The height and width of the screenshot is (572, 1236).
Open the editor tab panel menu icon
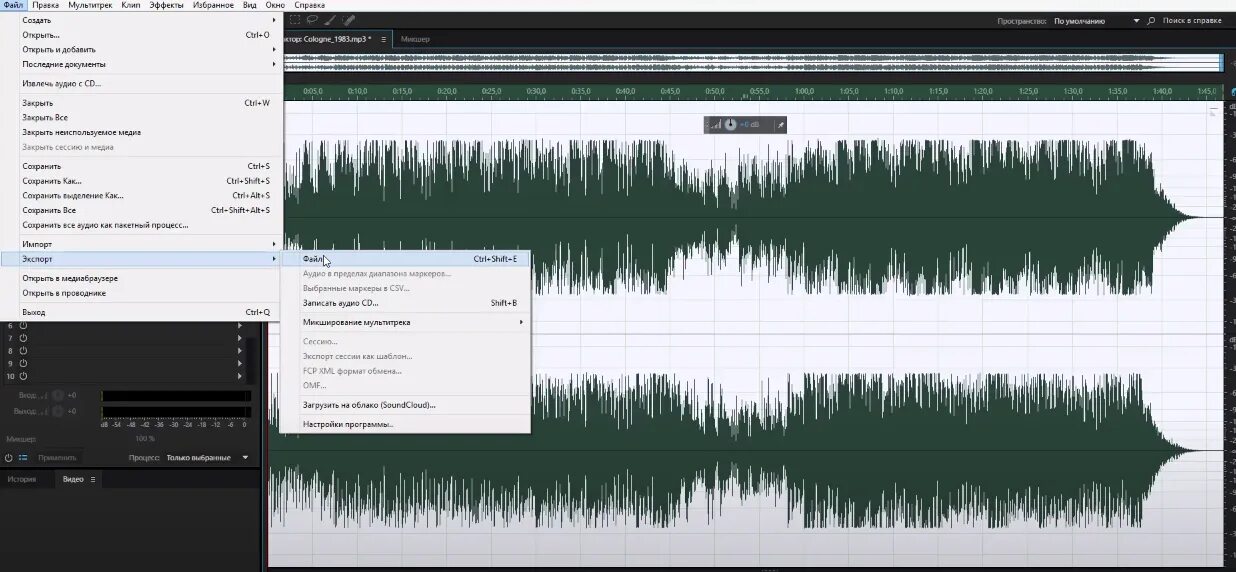384,39
